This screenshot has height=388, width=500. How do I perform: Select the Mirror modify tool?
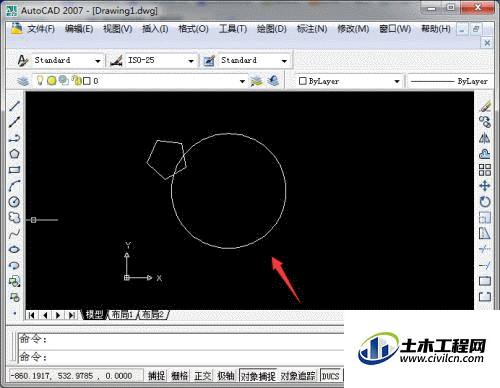[485, 138]
